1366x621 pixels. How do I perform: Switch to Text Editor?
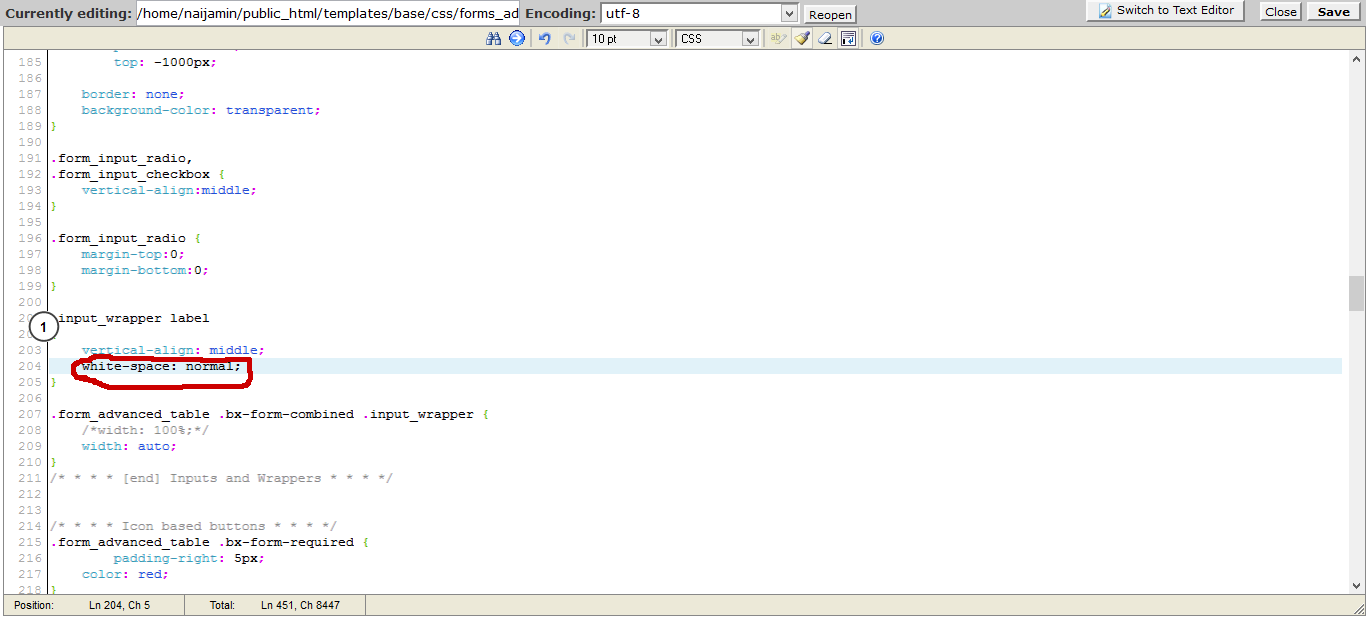pyautogui.click(x=1166, y=11)
